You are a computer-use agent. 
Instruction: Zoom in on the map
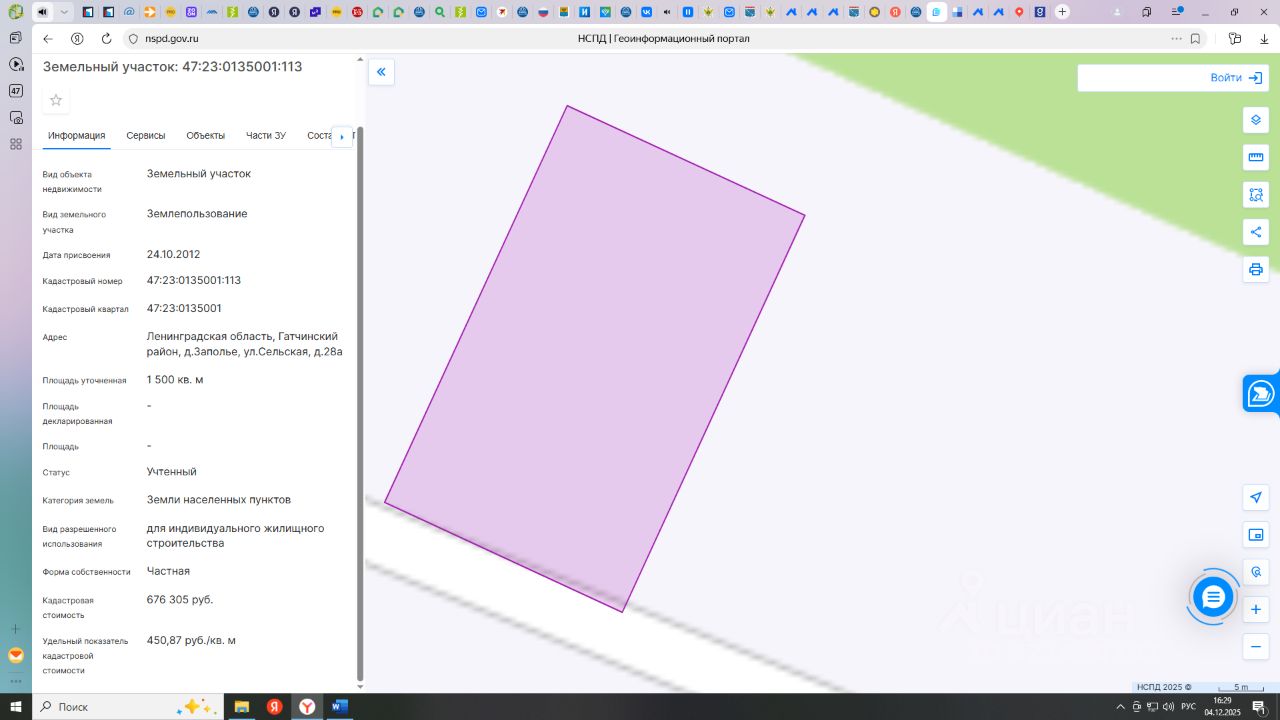pos(1256,609)
